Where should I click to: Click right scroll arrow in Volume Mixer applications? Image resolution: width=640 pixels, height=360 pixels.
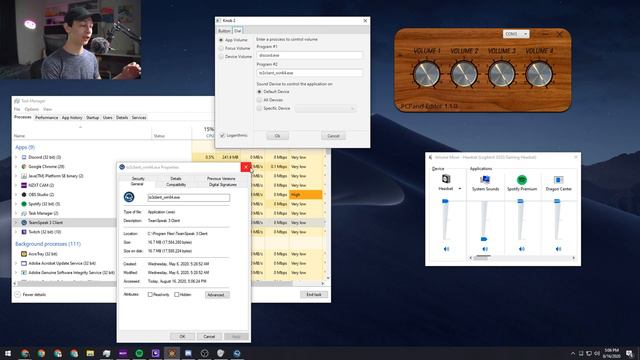574,258
